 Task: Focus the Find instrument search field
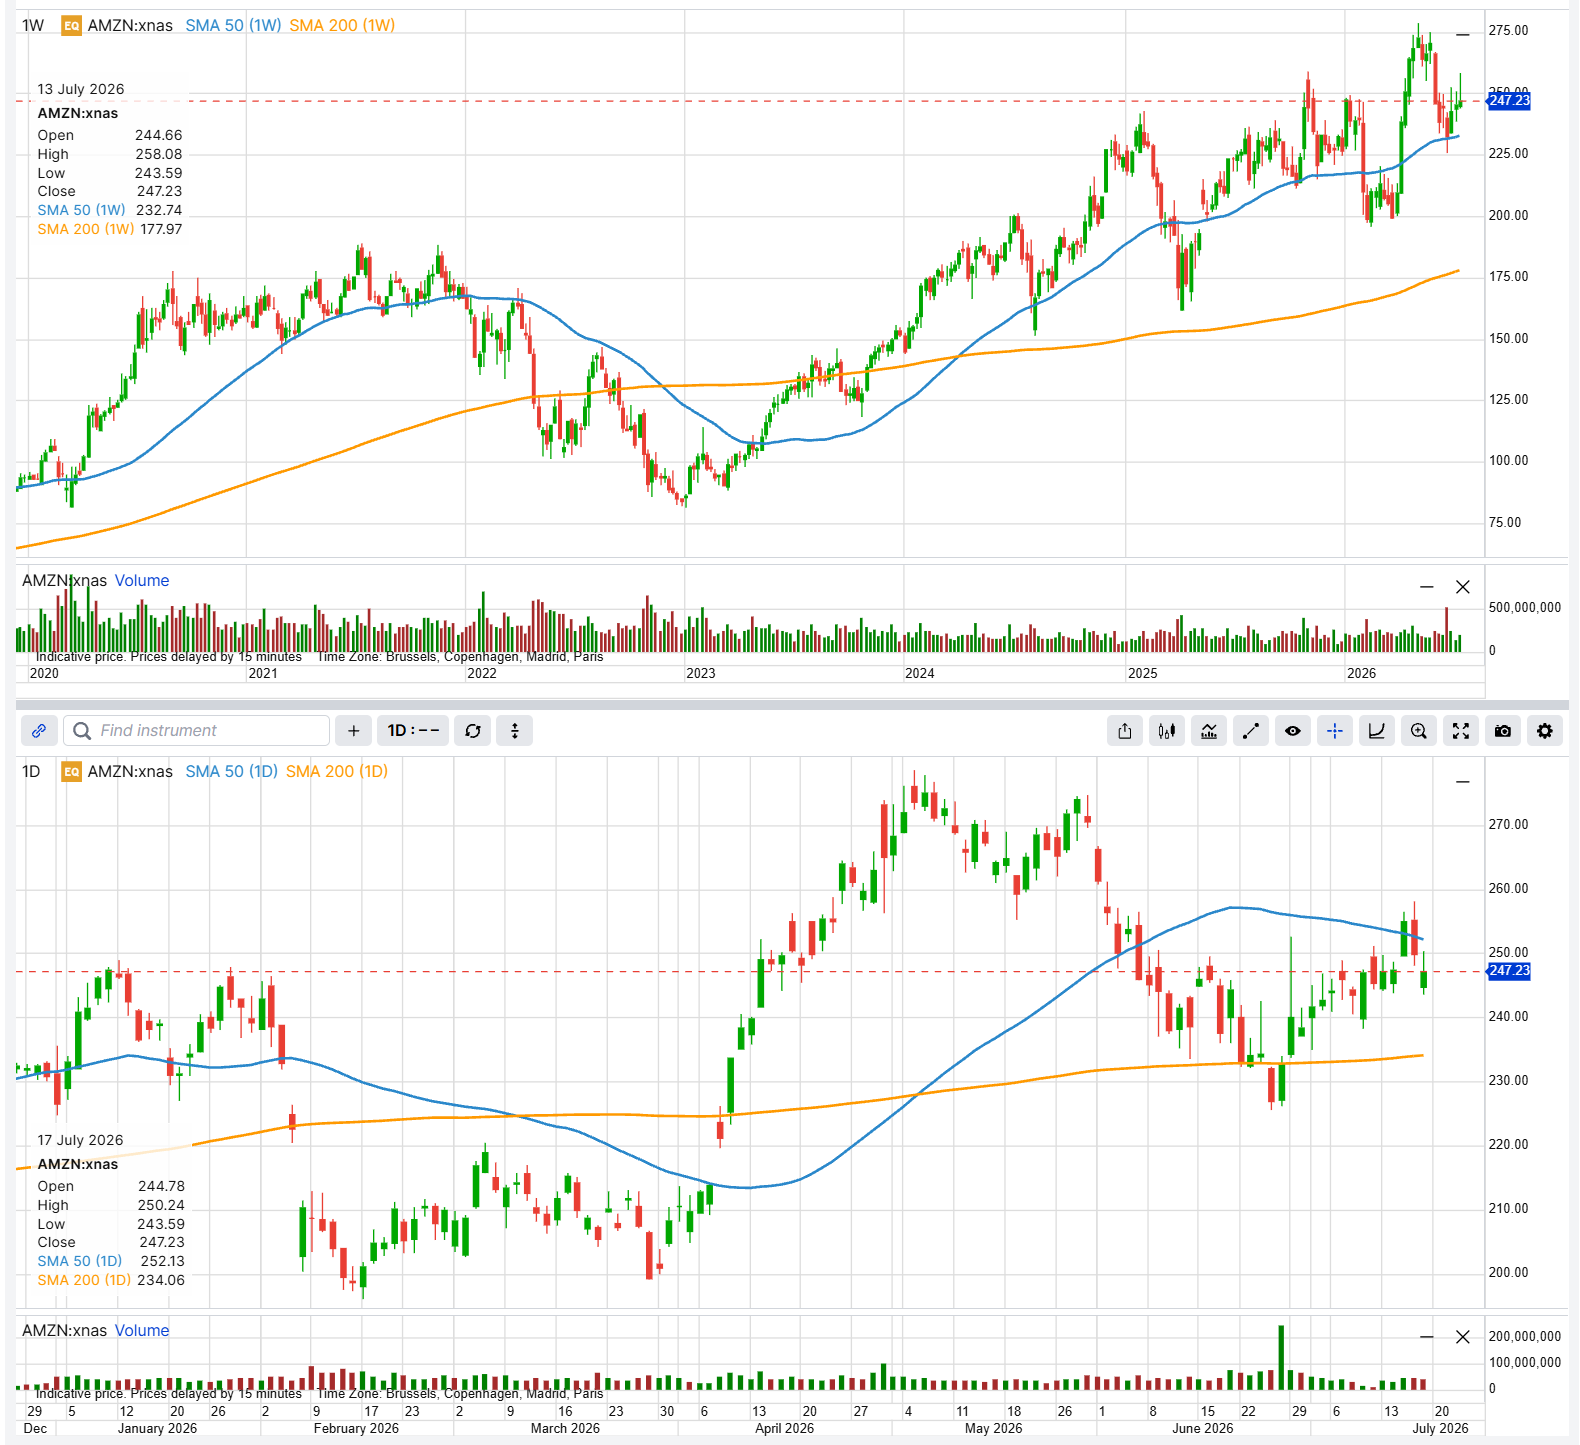pos(196,731)
